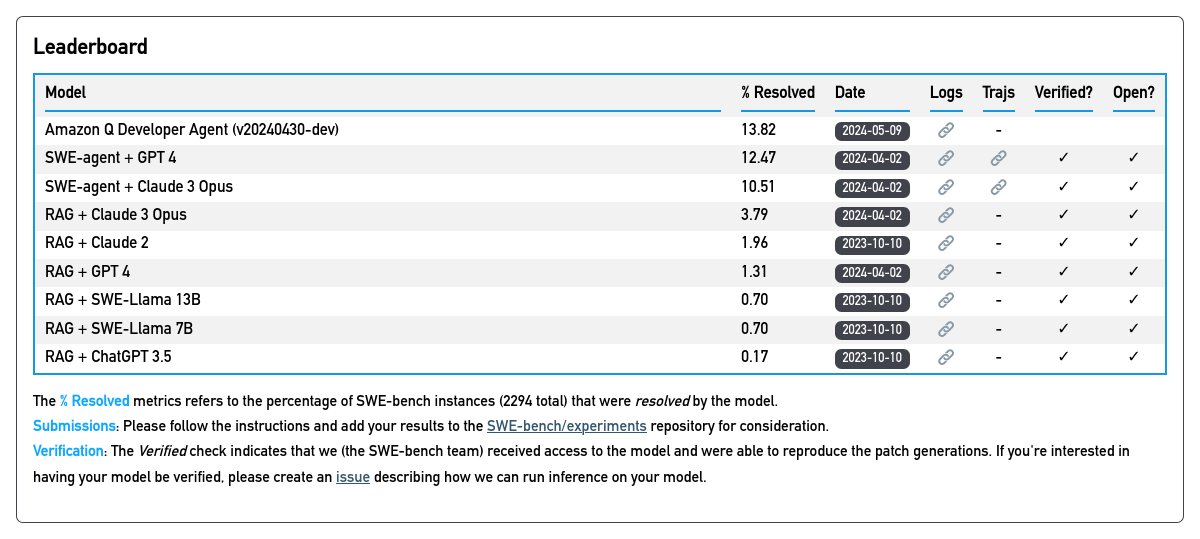Click Open checkmark for RAG + Claude 3 Opus

1134,215
